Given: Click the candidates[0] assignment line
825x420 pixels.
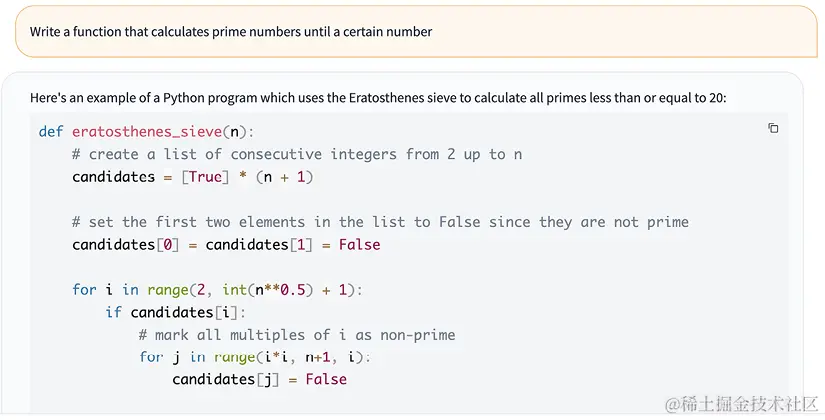Looking at the screenshot, I should (226, 245).
